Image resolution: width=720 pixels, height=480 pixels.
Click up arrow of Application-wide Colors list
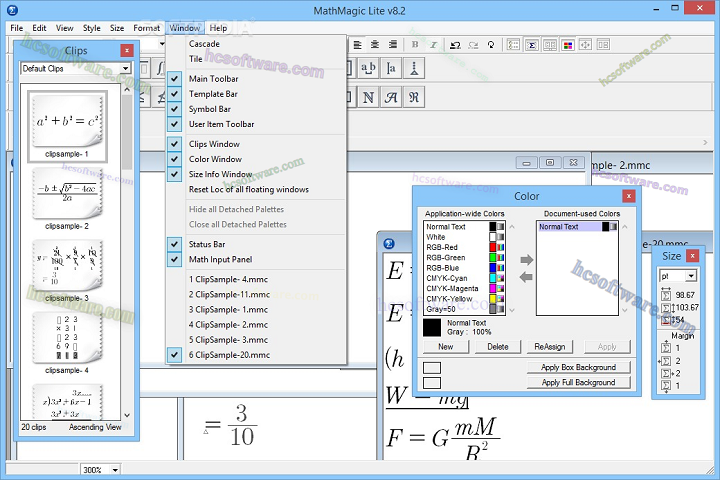tap(512, 226)
